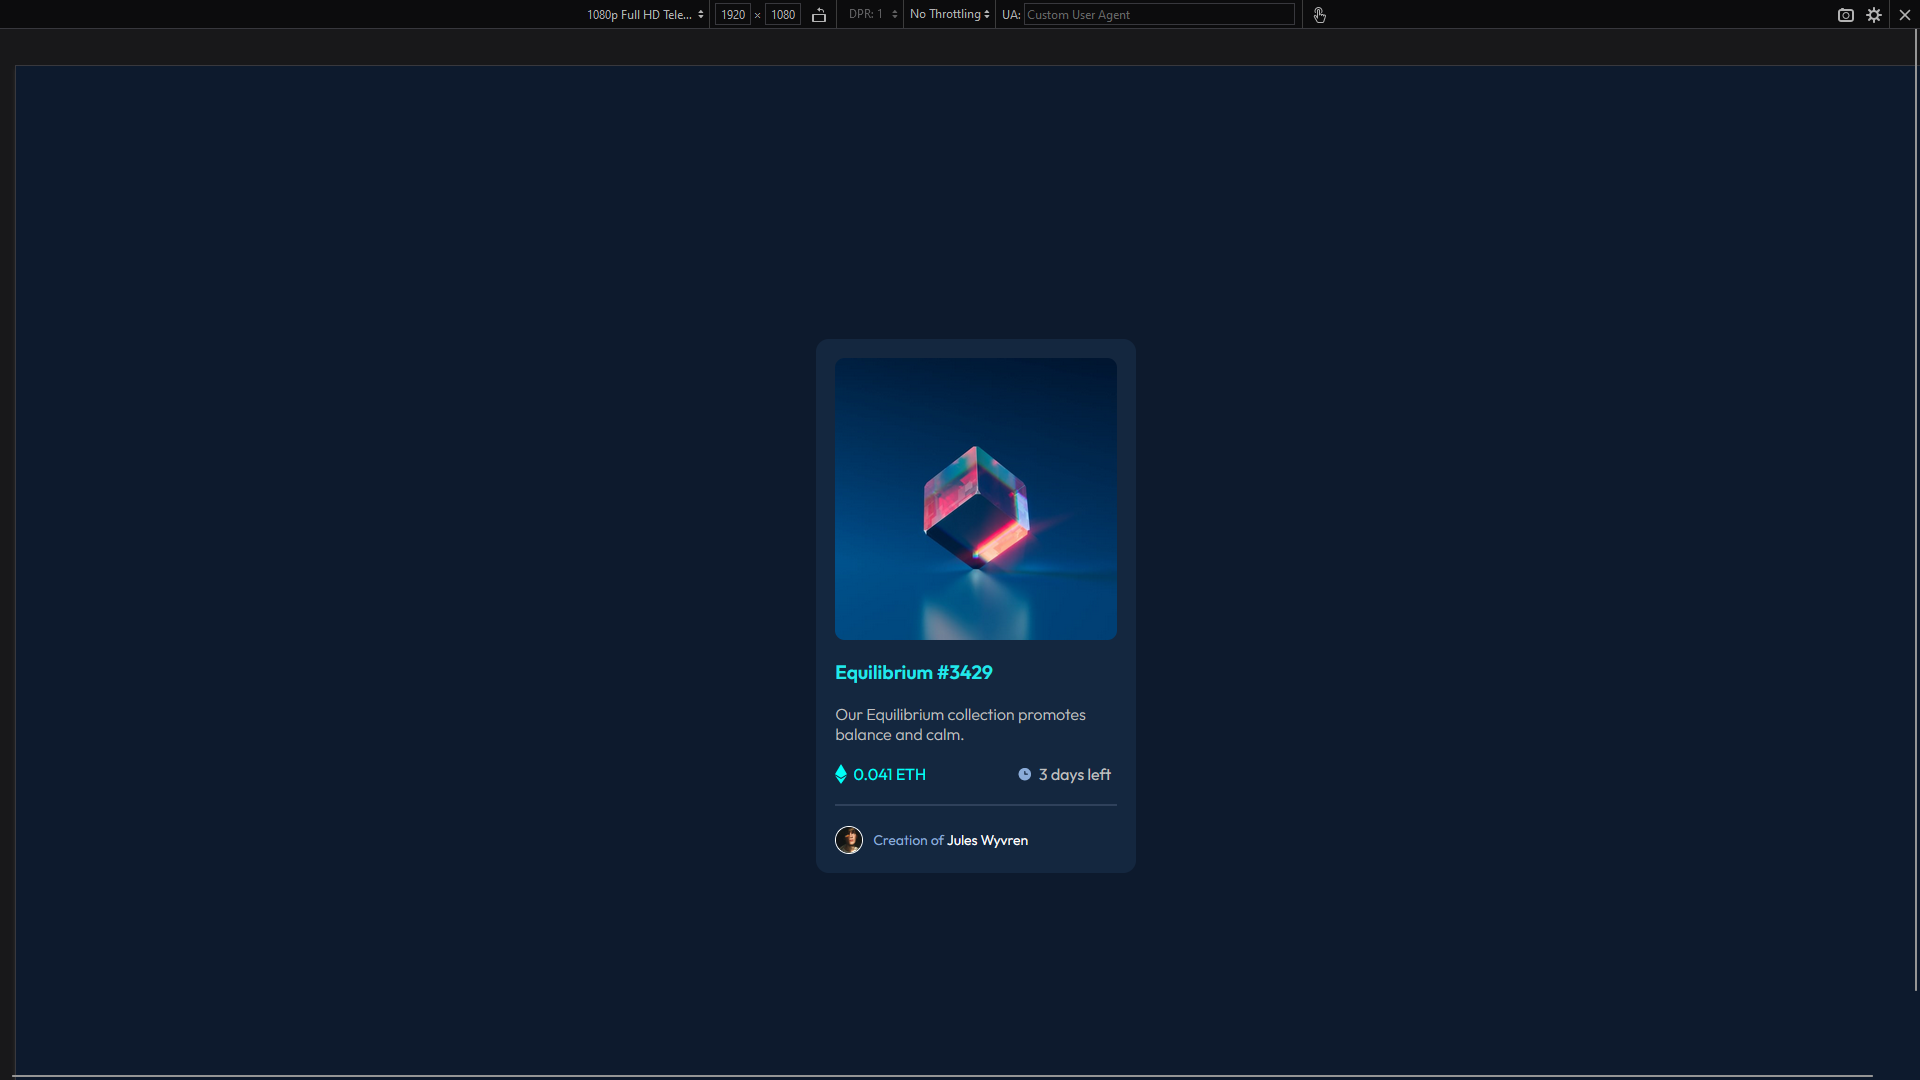Open the Equilibrium #3429 title link
The height and width of the screenshot is (1080, 1920).
tap(913, 673)
